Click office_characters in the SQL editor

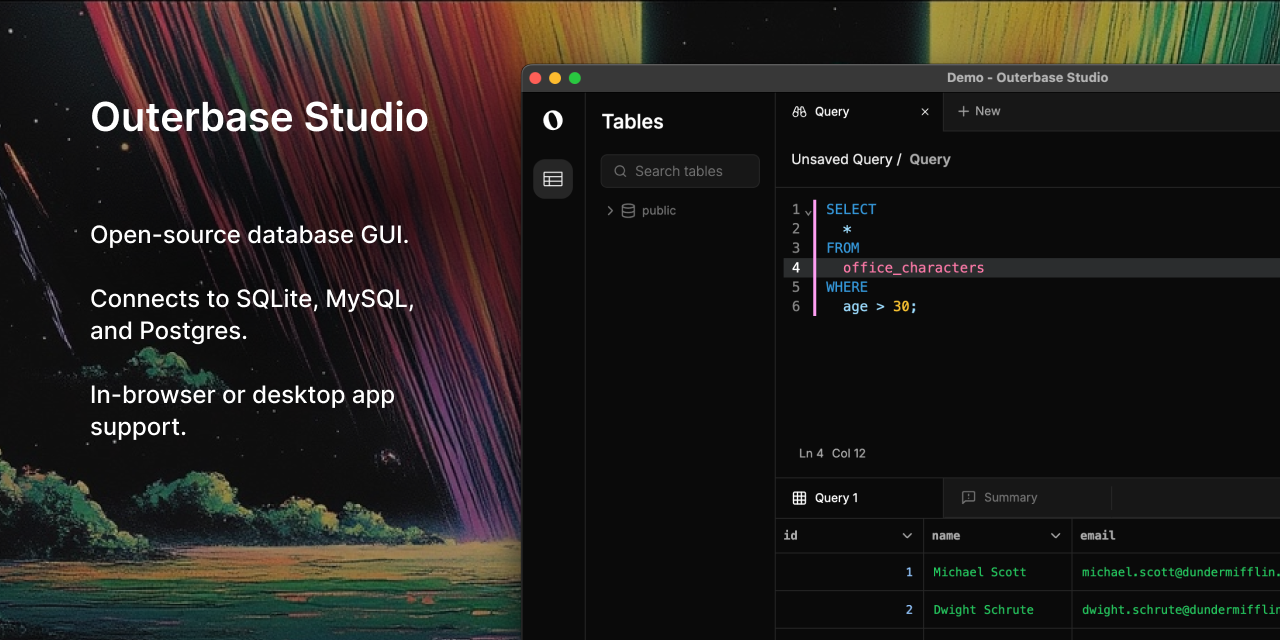[x=913, y=268]
